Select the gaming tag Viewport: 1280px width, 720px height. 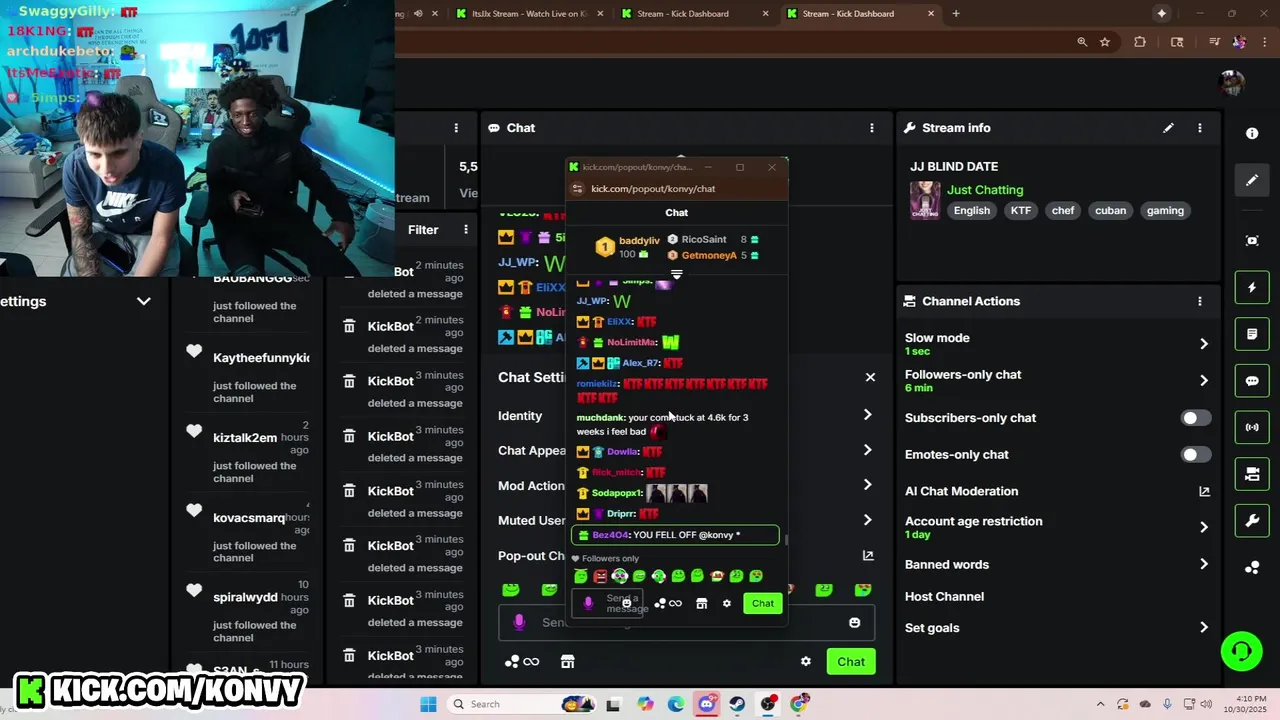pos(1165,211)
